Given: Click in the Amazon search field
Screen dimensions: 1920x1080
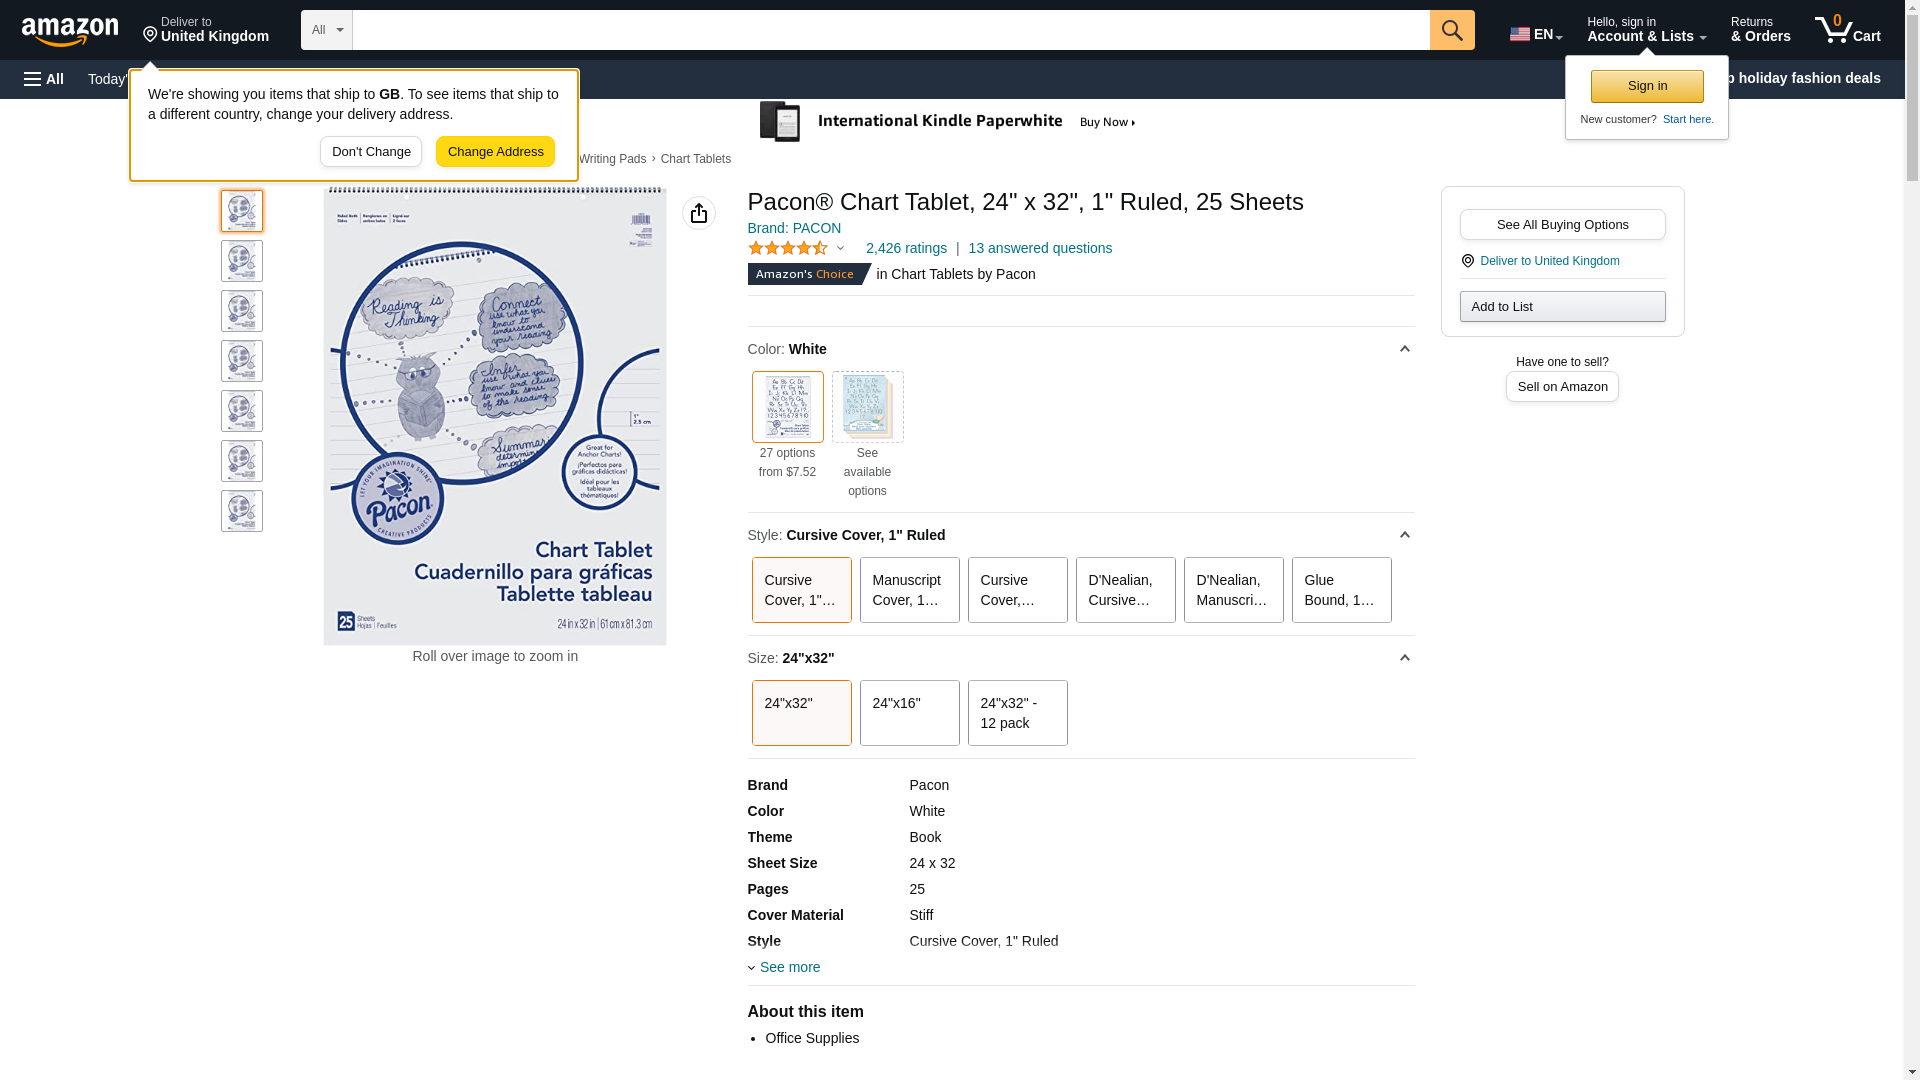Looking at the screenshot, I should pyautogui.click(x=890, y=30).
